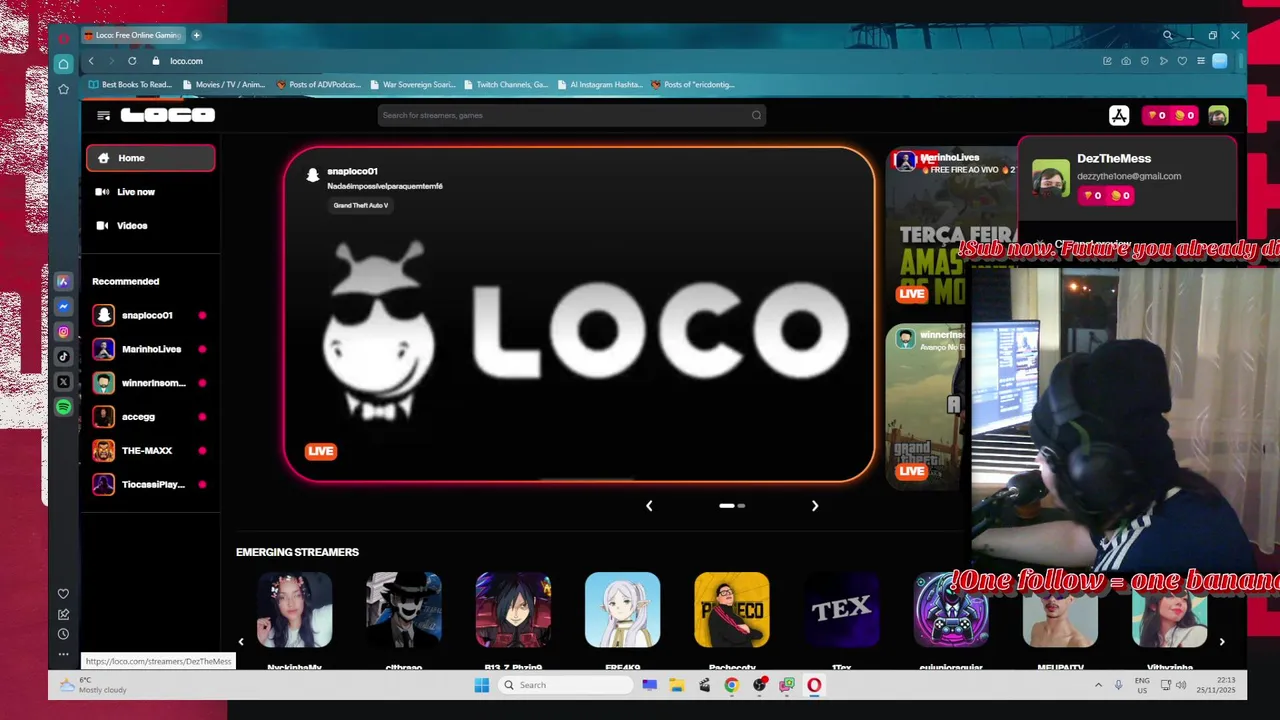
Task: Go back with browser back arrow
Action: click(x=91, y=61)
